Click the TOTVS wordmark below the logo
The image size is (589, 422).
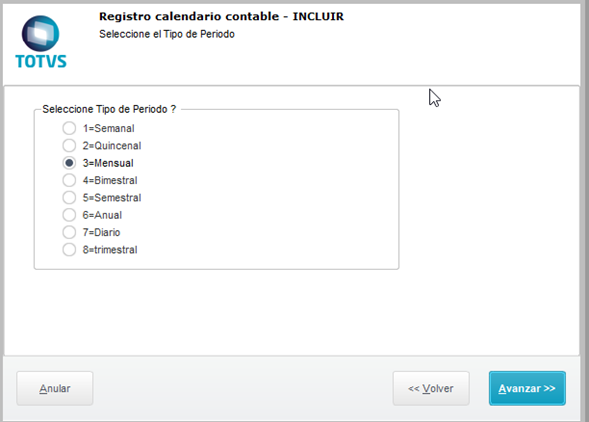pos(41,61)
